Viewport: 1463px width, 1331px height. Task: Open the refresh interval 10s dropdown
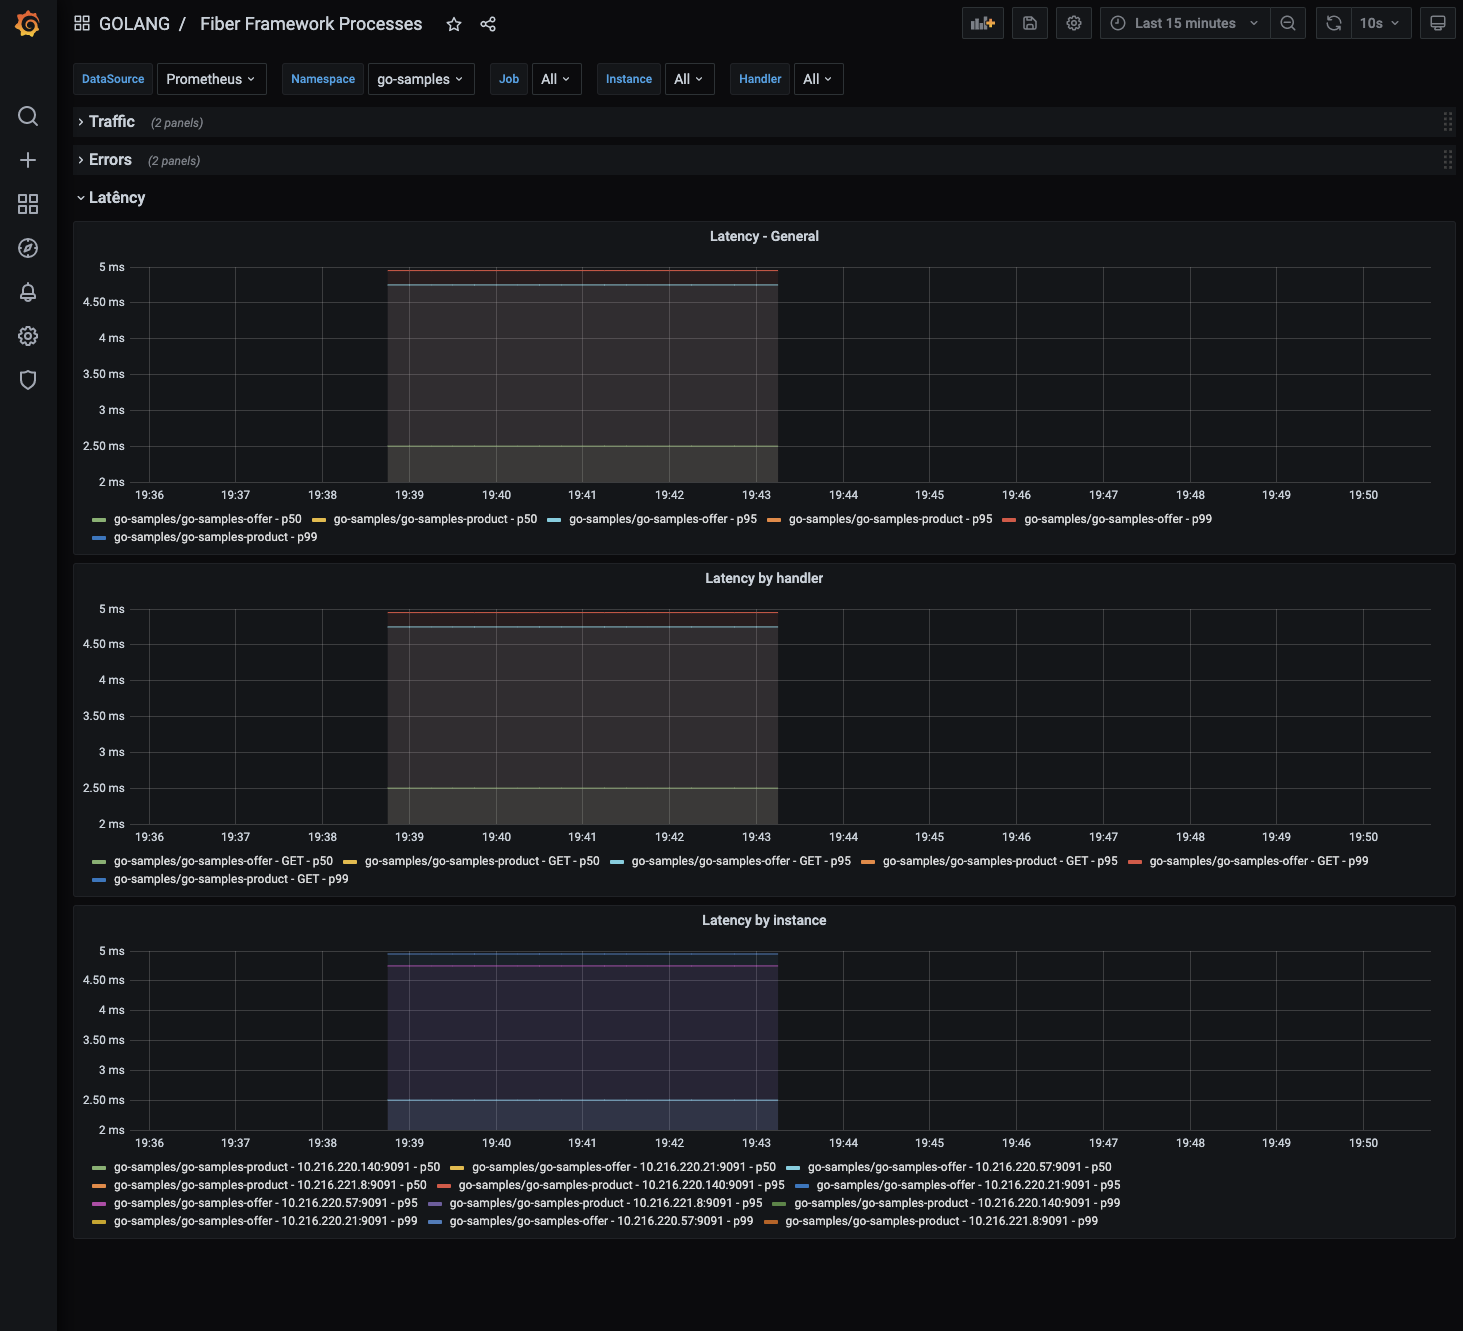point(1379,23)
